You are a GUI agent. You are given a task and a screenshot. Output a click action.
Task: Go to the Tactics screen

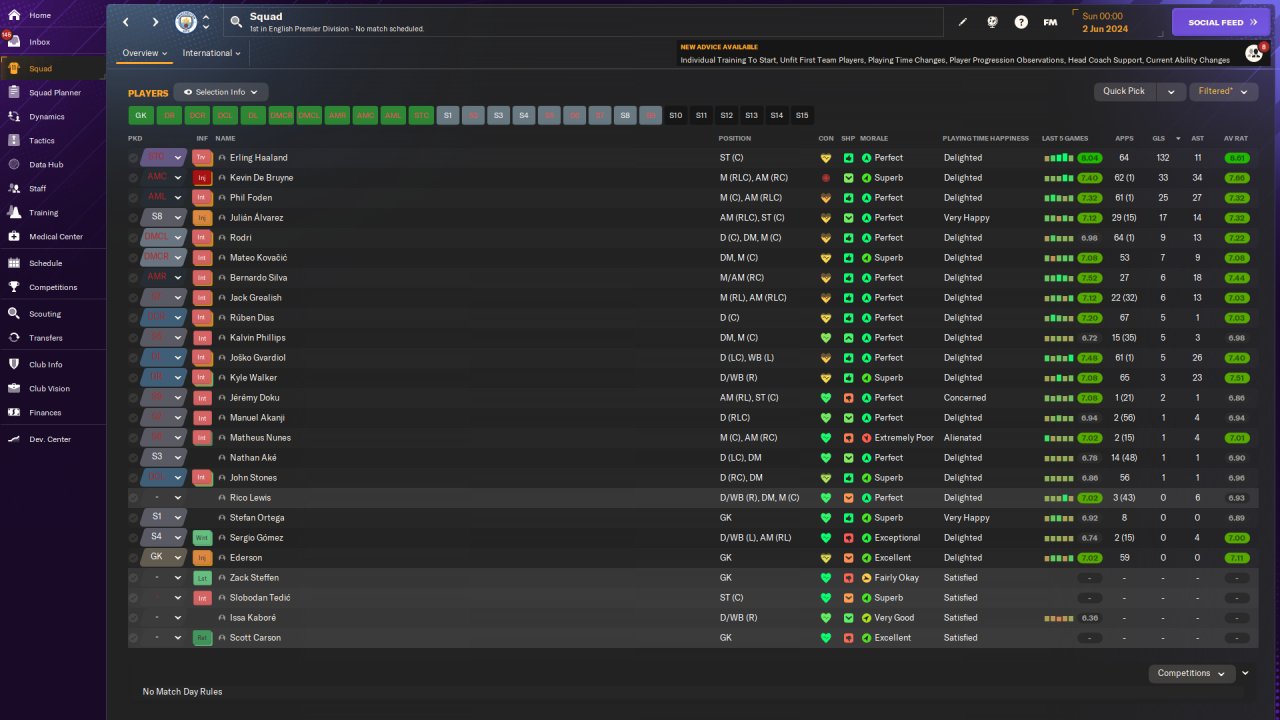[x=42, y=141]
